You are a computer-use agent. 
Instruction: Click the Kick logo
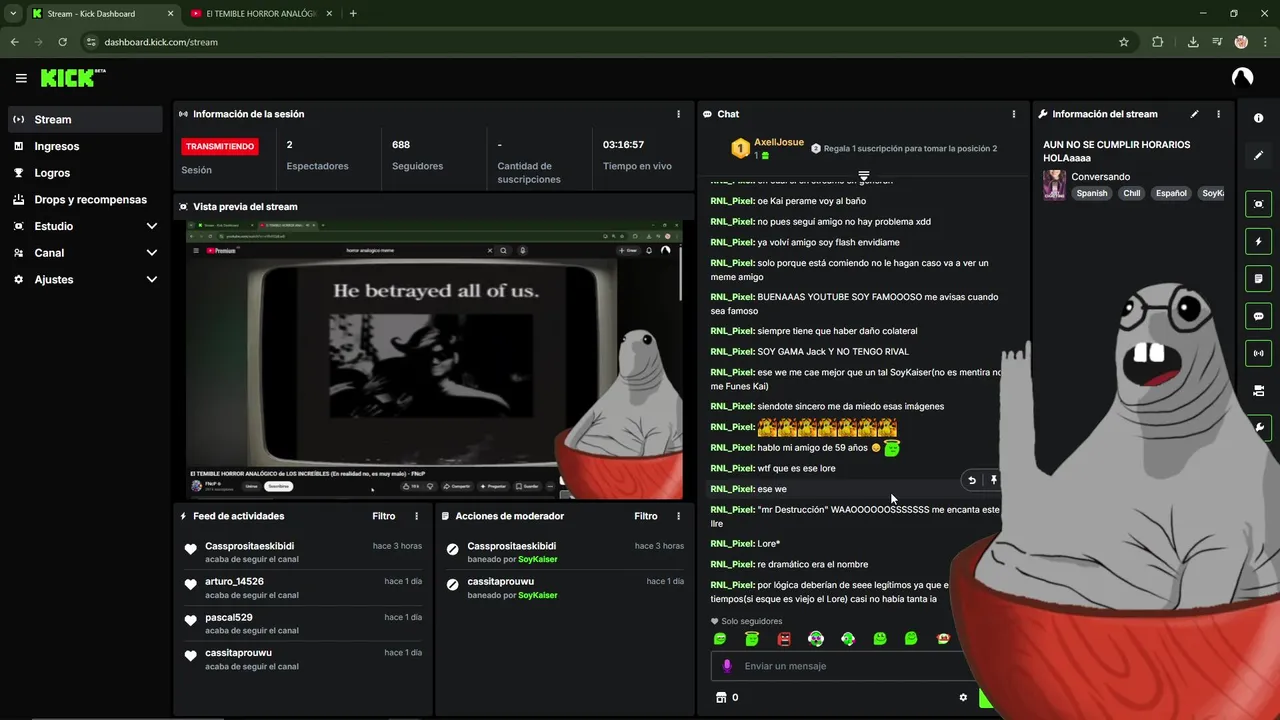[72, 78]
